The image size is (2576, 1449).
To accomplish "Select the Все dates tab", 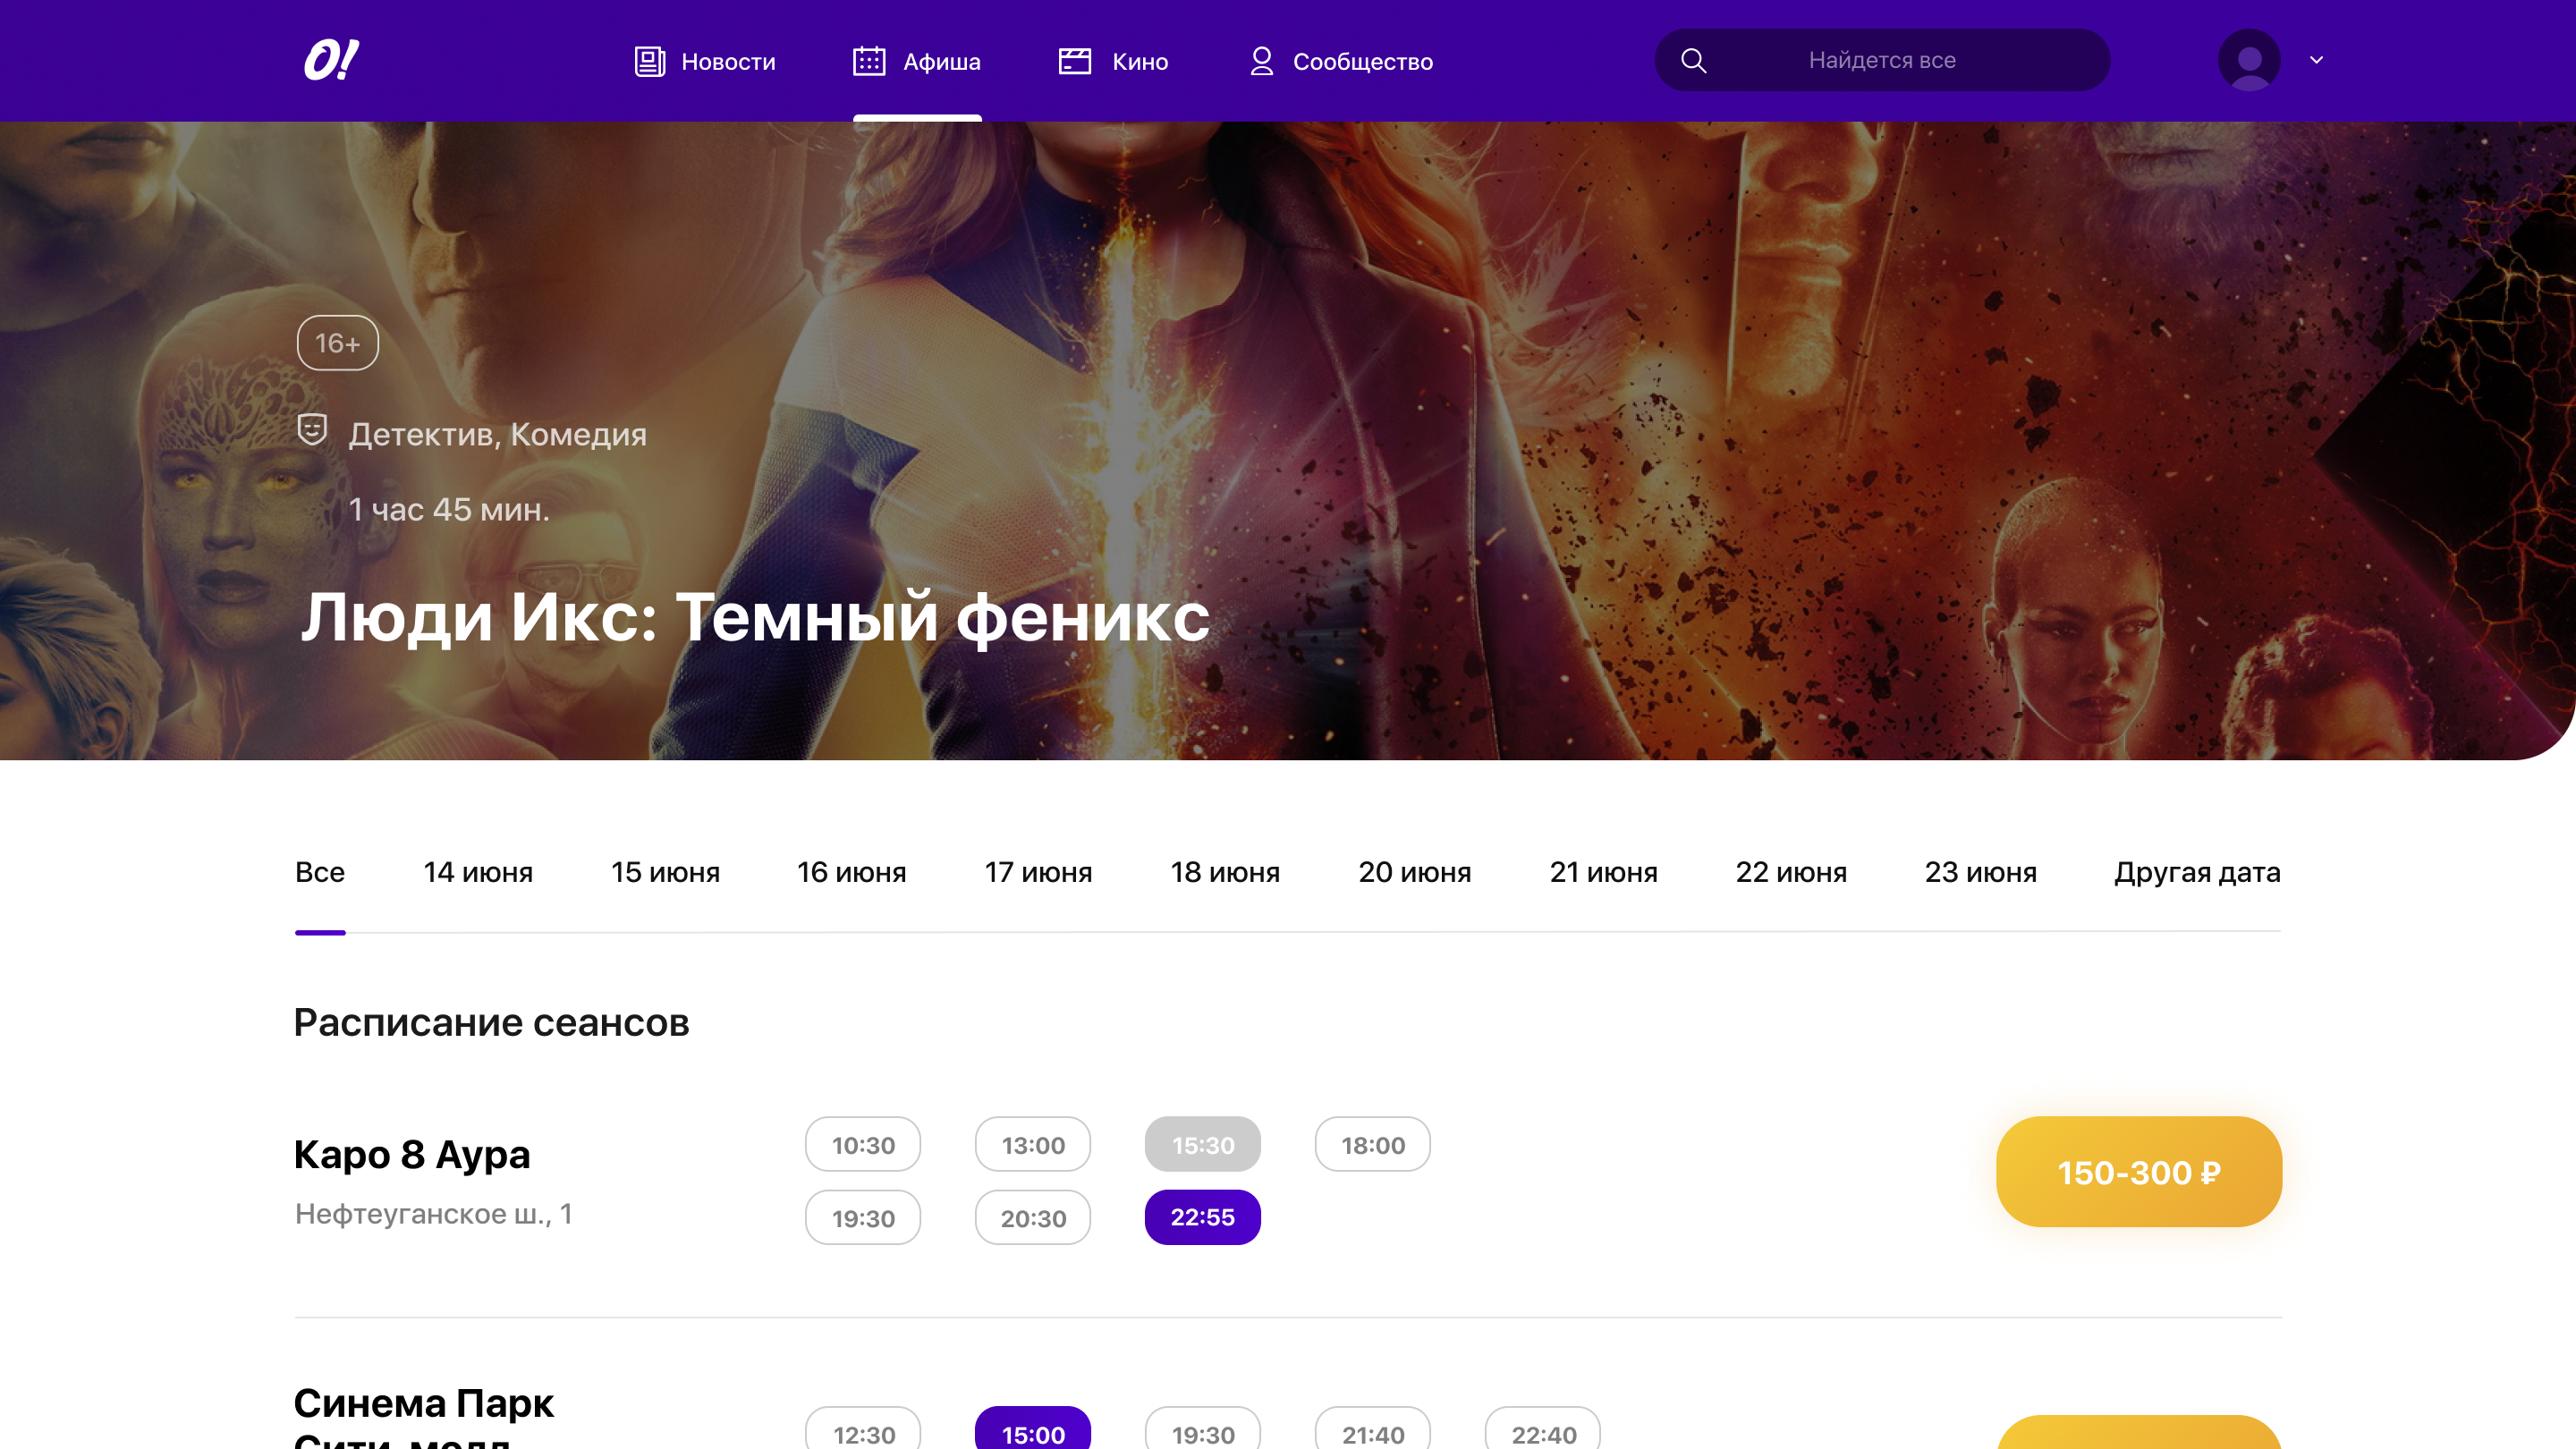I will click(319, 872).
